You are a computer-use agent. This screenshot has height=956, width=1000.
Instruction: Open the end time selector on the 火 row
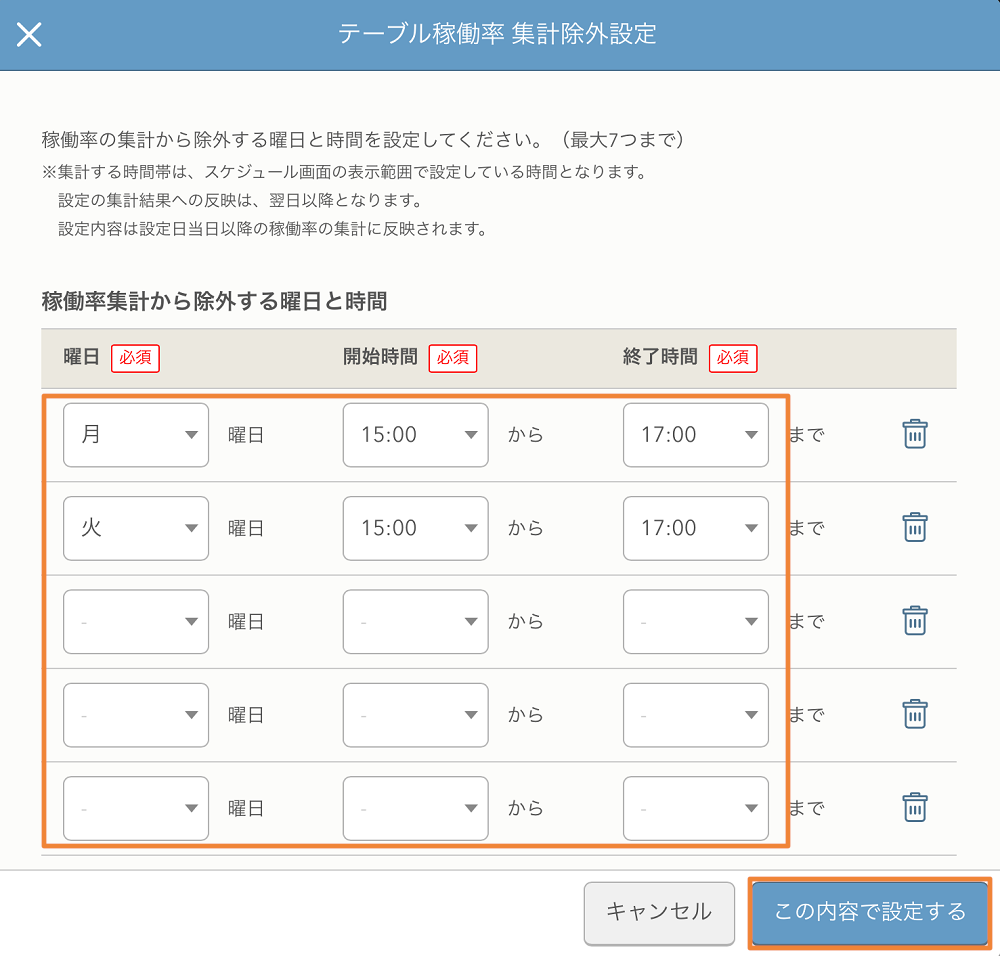coord(695,528)
